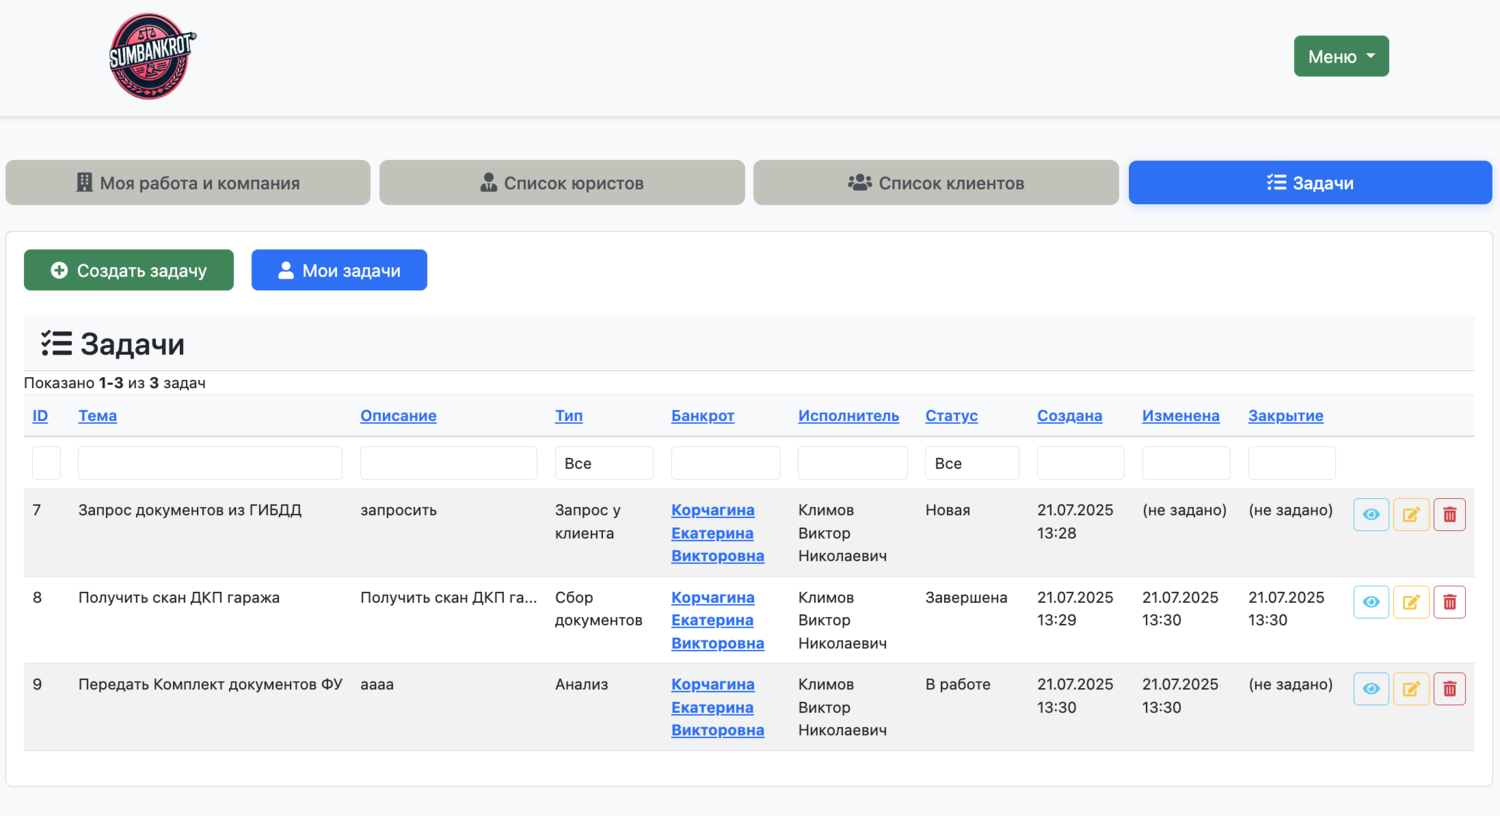Open Корчагина Екатерина link in task 9
Screen dimensions: 1500x816
coord(717,707)
